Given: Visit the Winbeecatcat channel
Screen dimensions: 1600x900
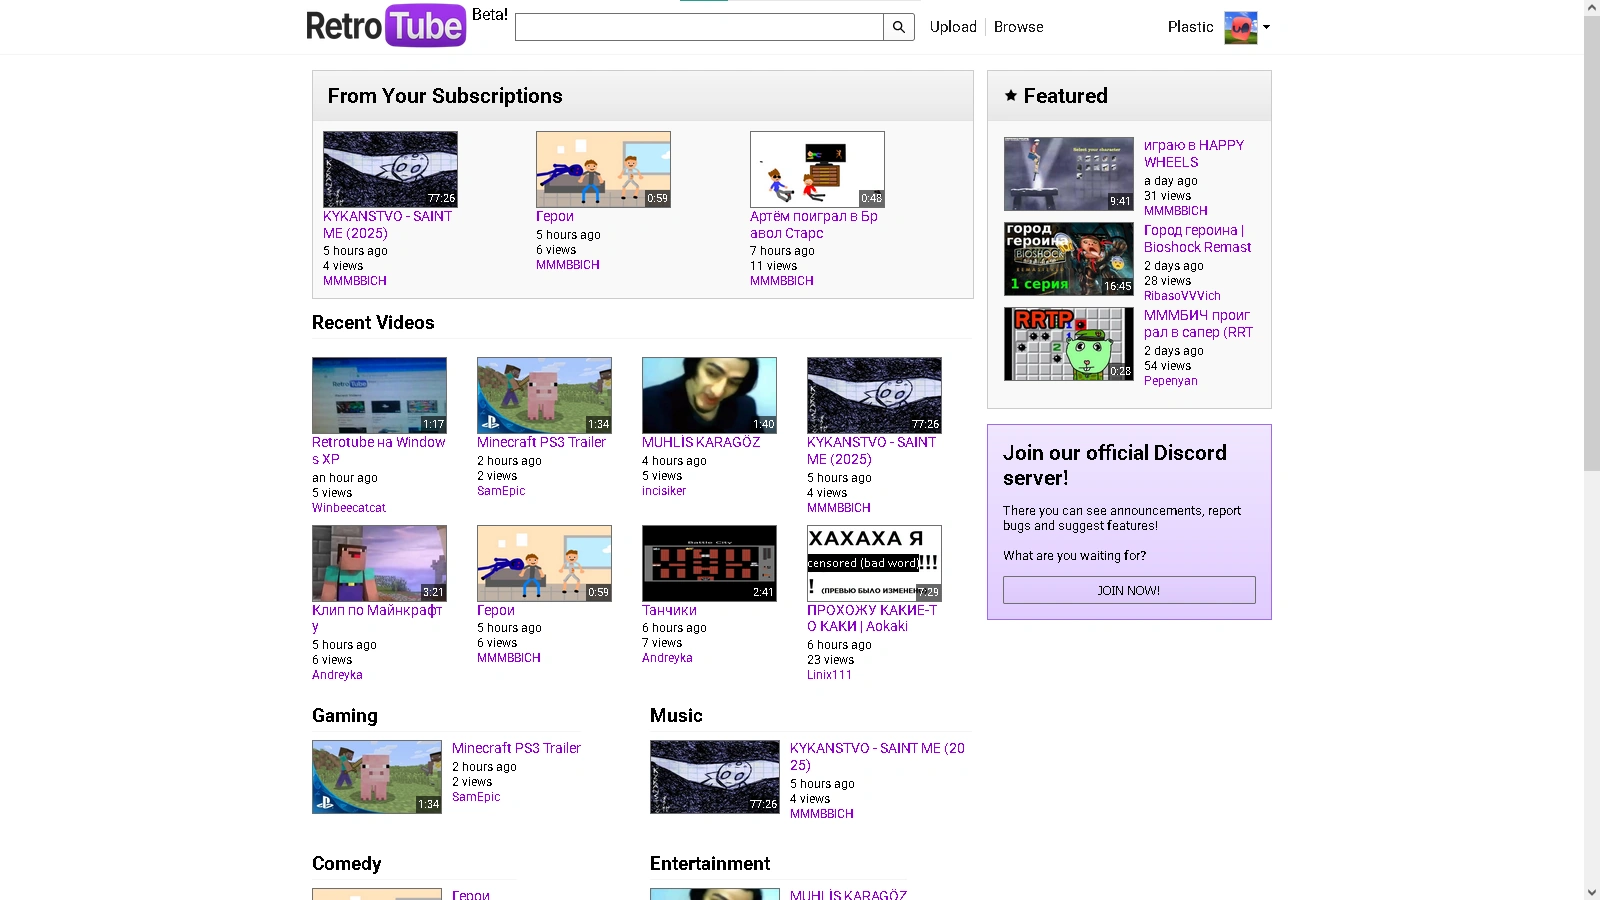Looking at the screenshot, I should coord(349,508).
